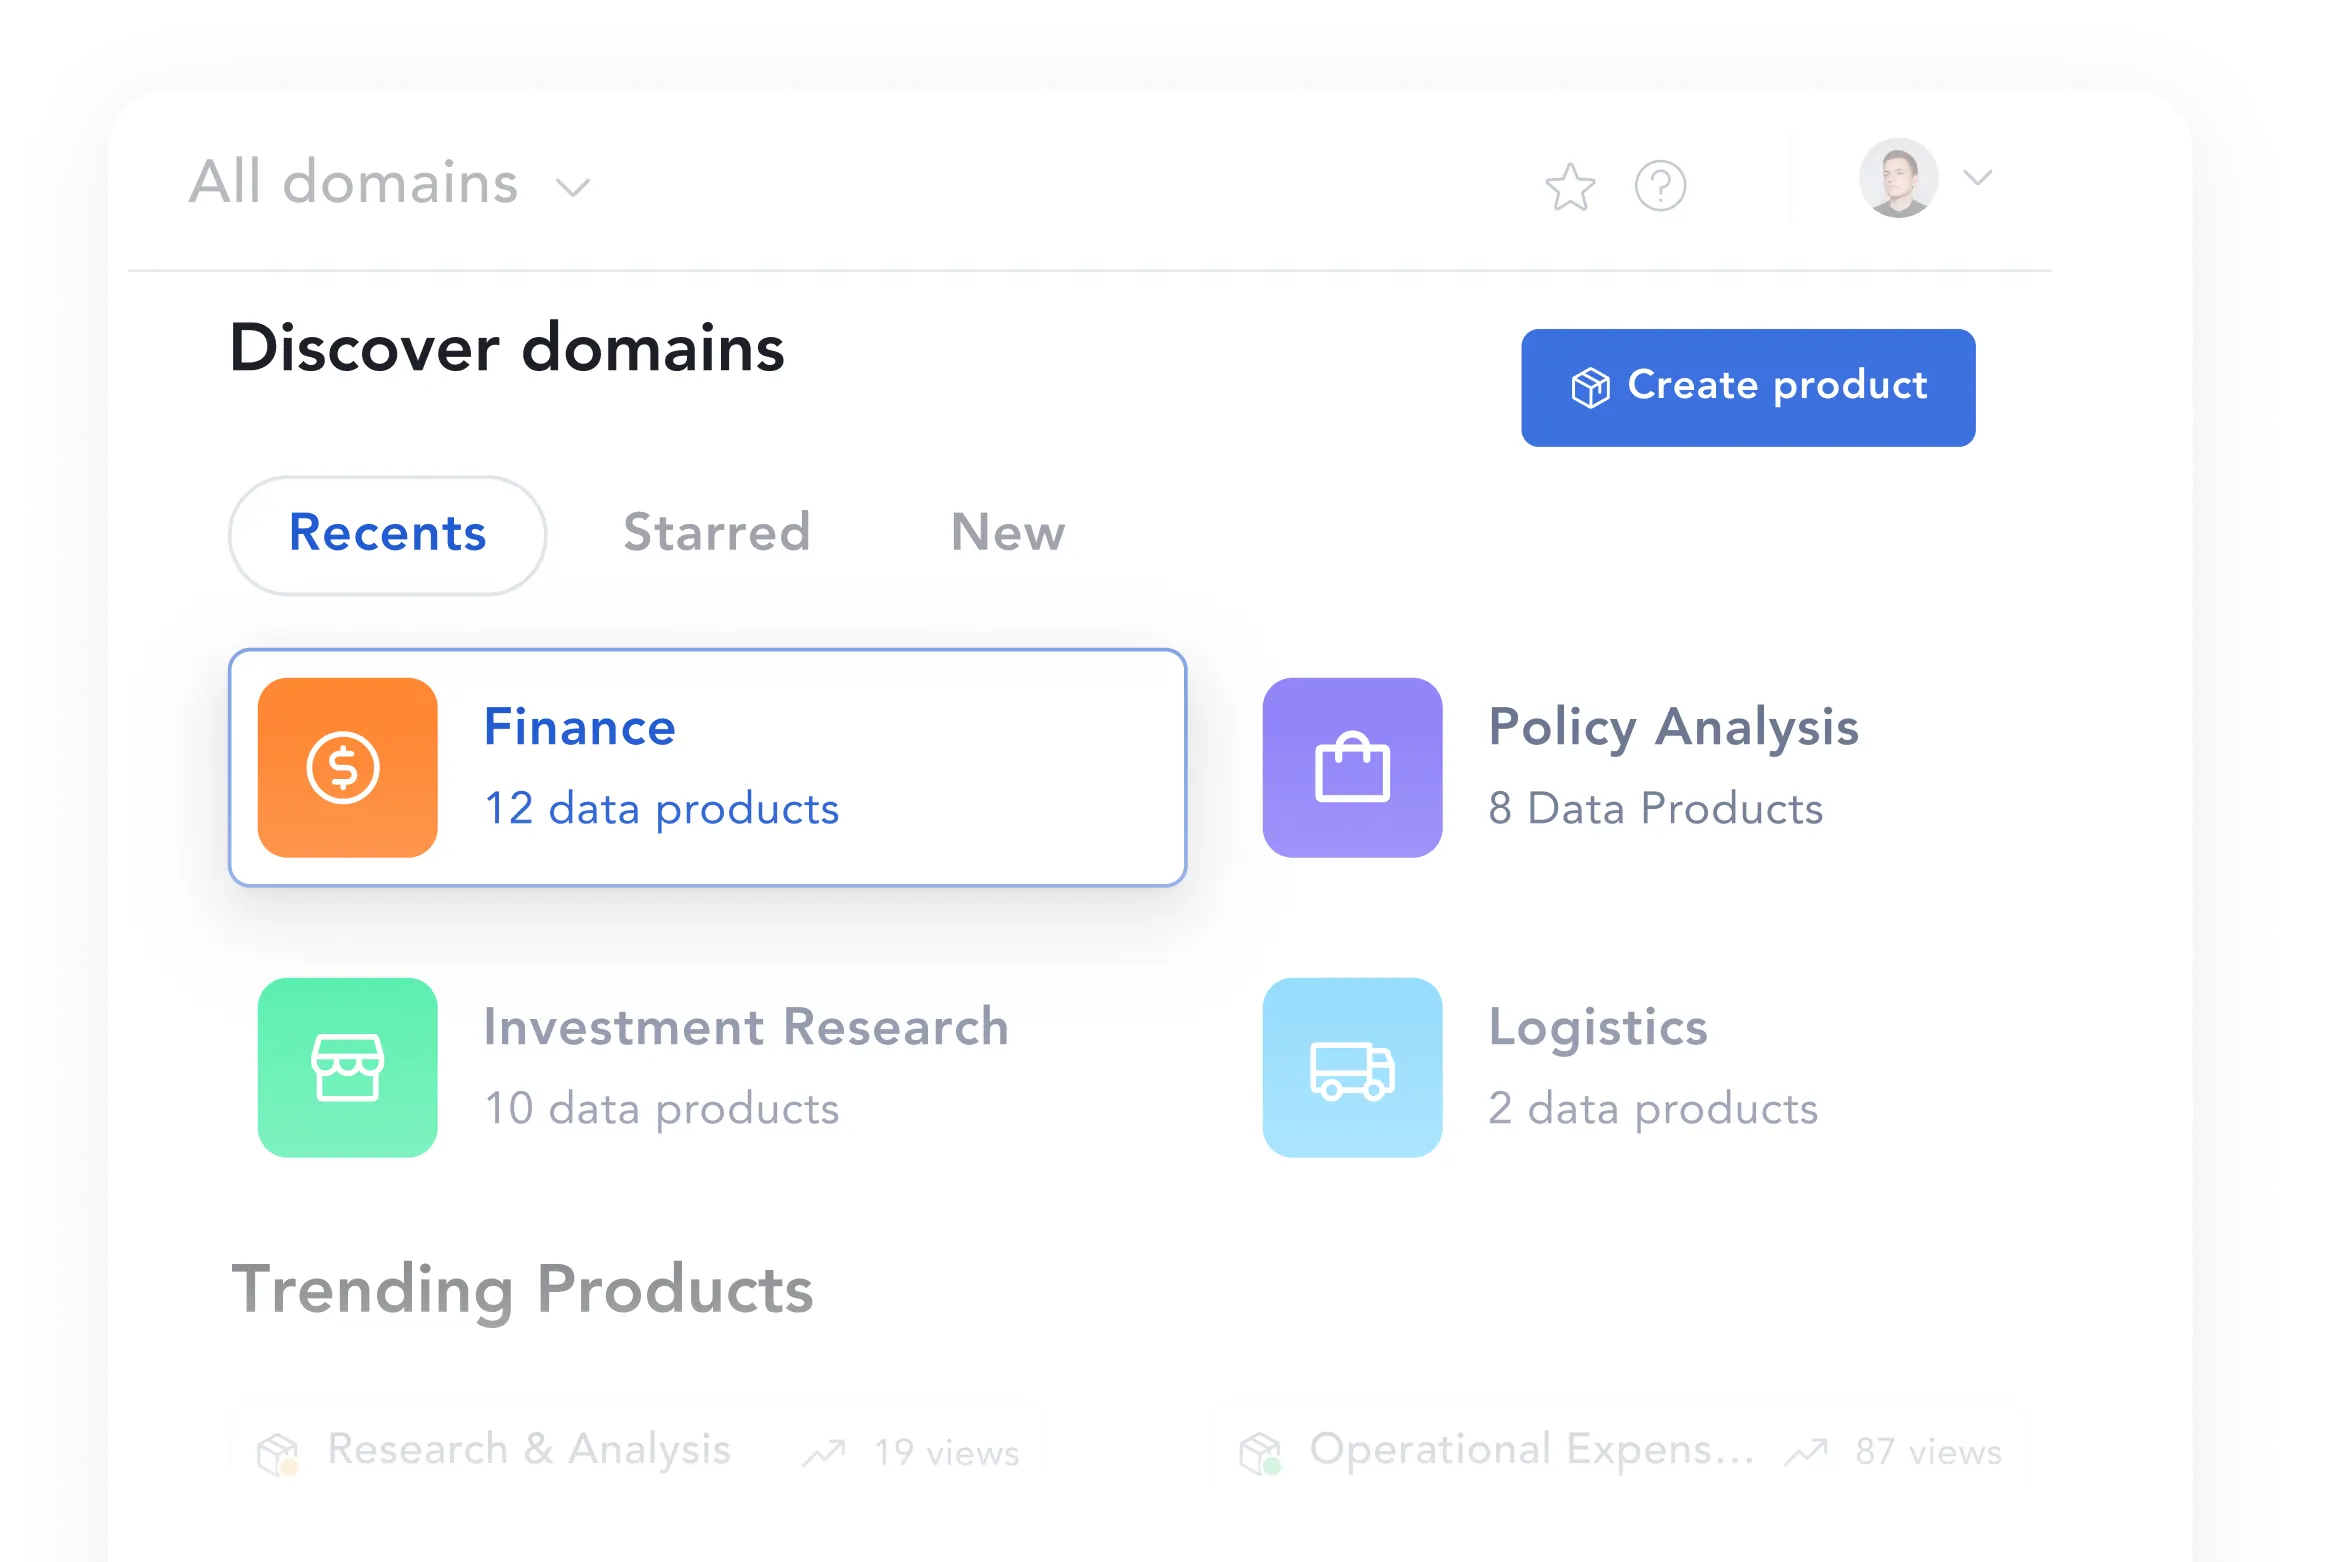Click the green Investment Research store icon
This screenshot has height=1562, width=2342.
[x=347, y=1067]
